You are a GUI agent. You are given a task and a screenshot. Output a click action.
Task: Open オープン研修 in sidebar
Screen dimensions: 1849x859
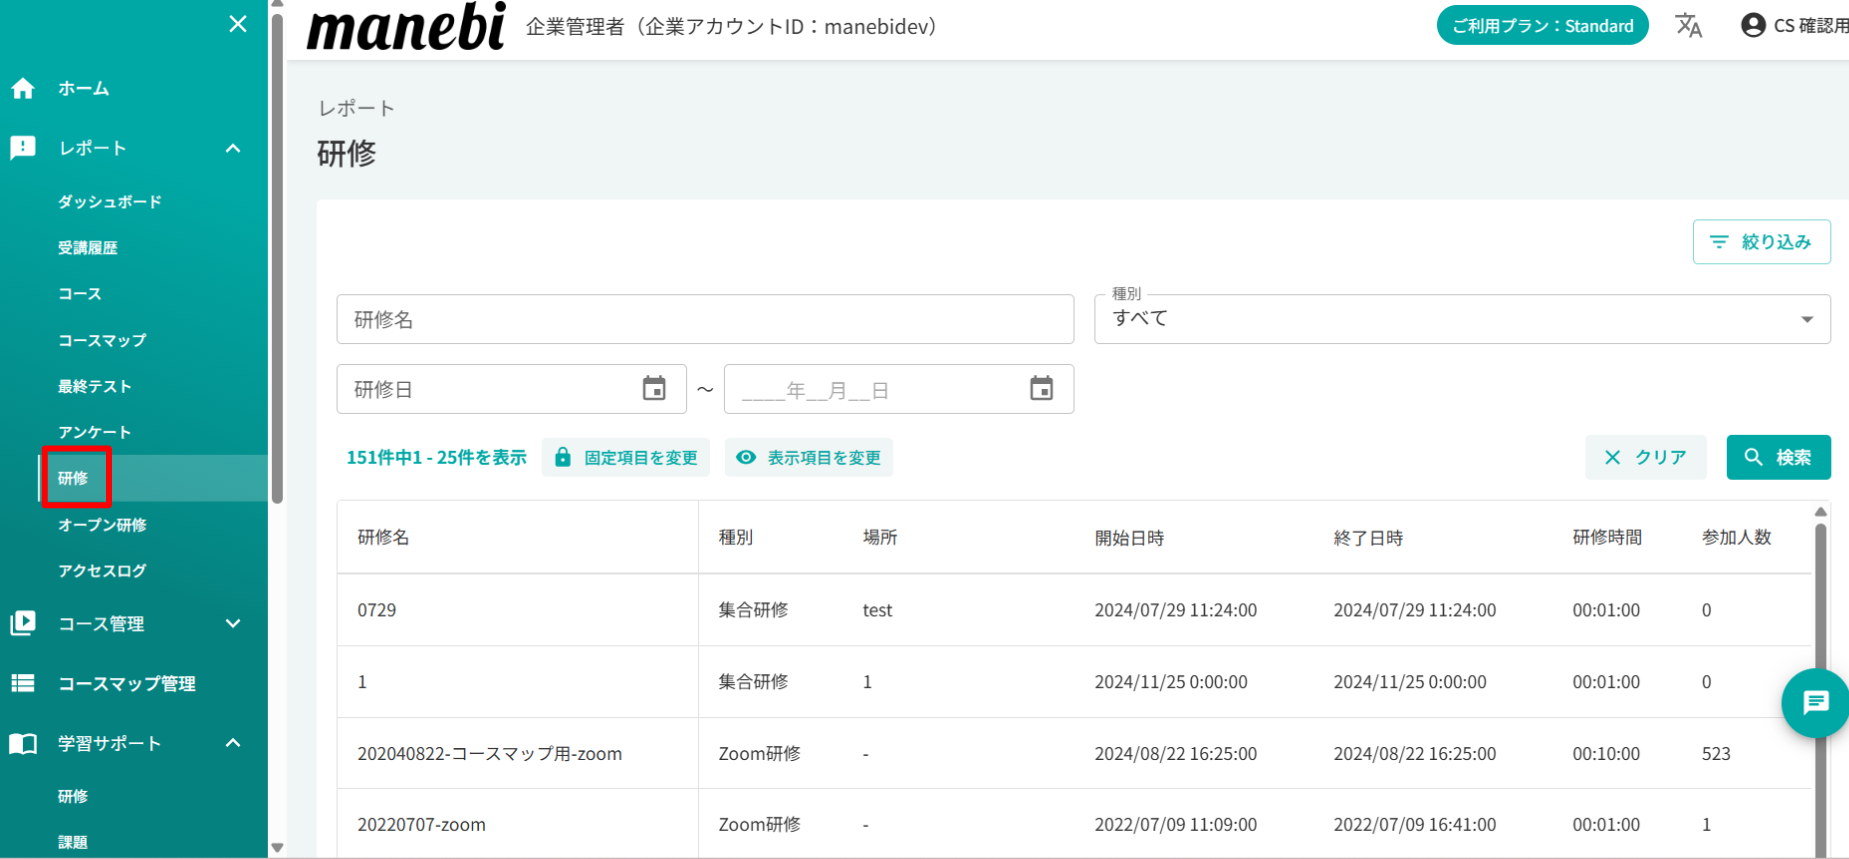pyautogui.click(x=102, y=524)
